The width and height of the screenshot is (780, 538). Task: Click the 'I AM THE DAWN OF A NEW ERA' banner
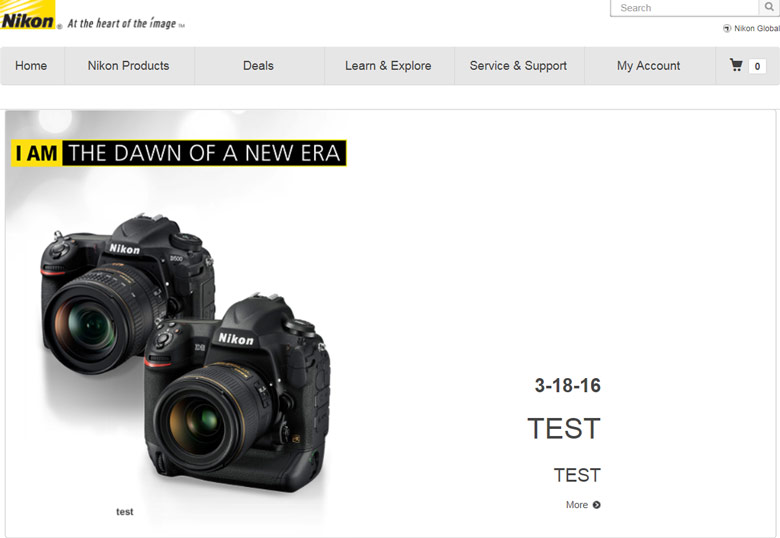tap(179, 153)
